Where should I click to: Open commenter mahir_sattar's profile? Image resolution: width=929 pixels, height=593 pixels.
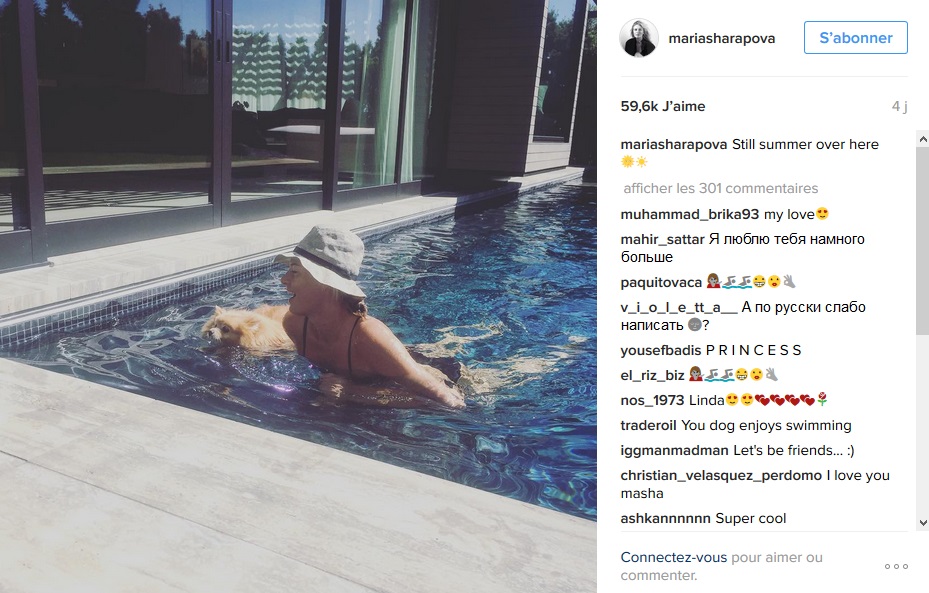click(662, 239)
